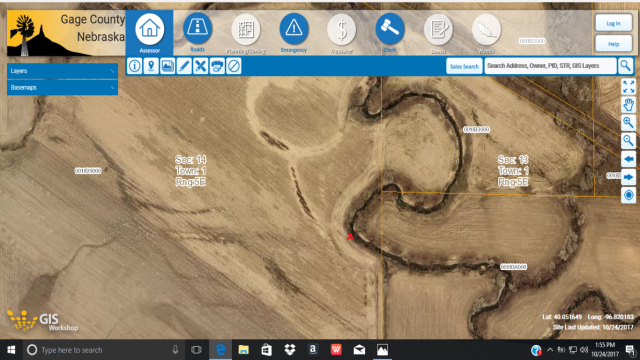Focus the address and owner search field
Screen dimensions: 640x360
click(550, 66)
